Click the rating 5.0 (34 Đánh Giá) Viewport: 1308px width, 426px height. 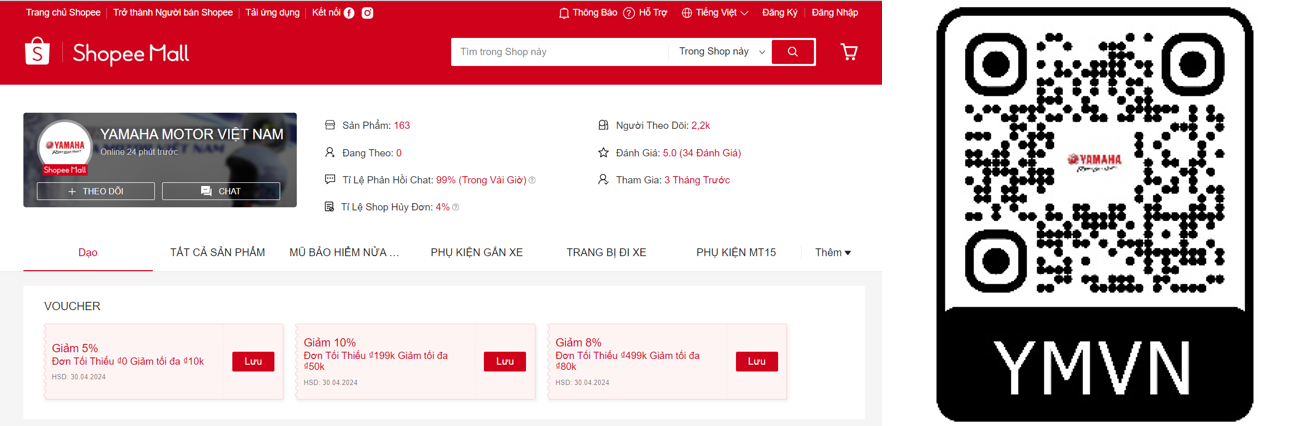[x=702, y=153]
